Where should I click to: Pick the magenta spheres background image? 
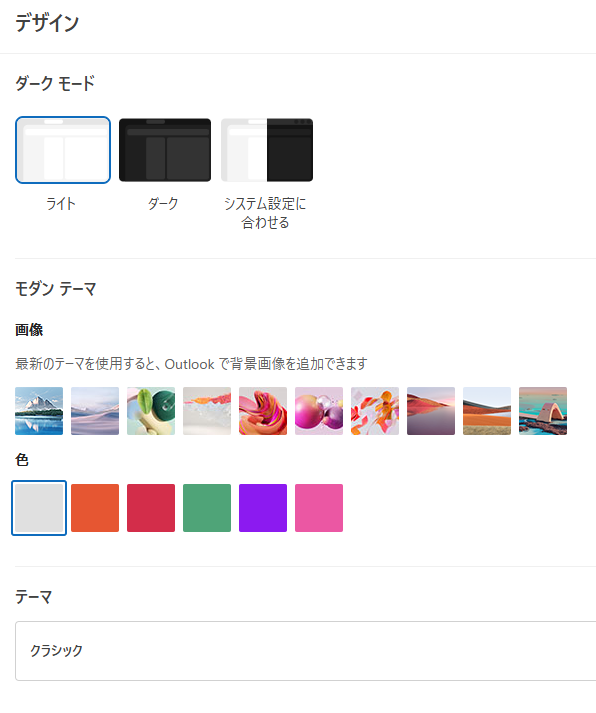click(319, 411)
